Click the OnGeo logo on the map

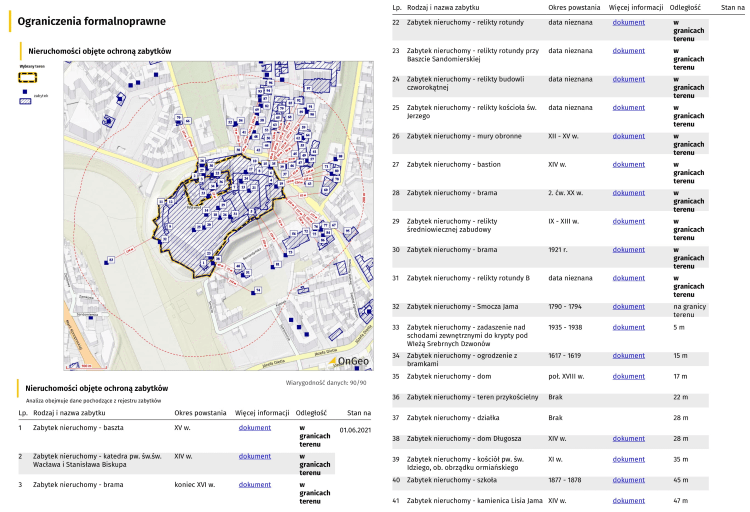pyautogui.click(x=349, y=361)
